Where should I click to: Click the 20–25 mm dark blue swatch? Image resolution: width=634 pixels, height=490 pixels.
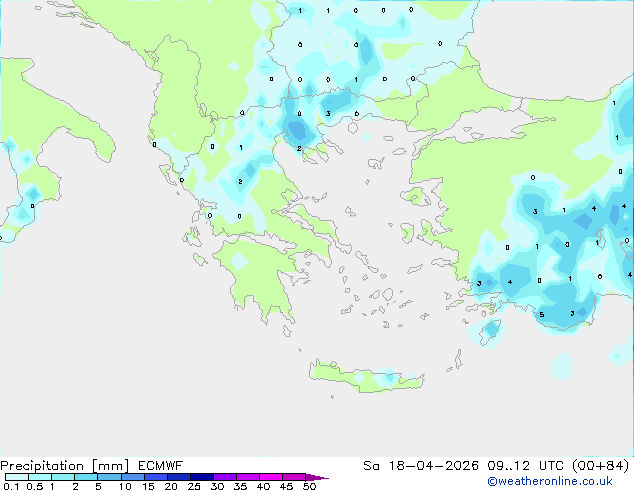click(178, 477)
